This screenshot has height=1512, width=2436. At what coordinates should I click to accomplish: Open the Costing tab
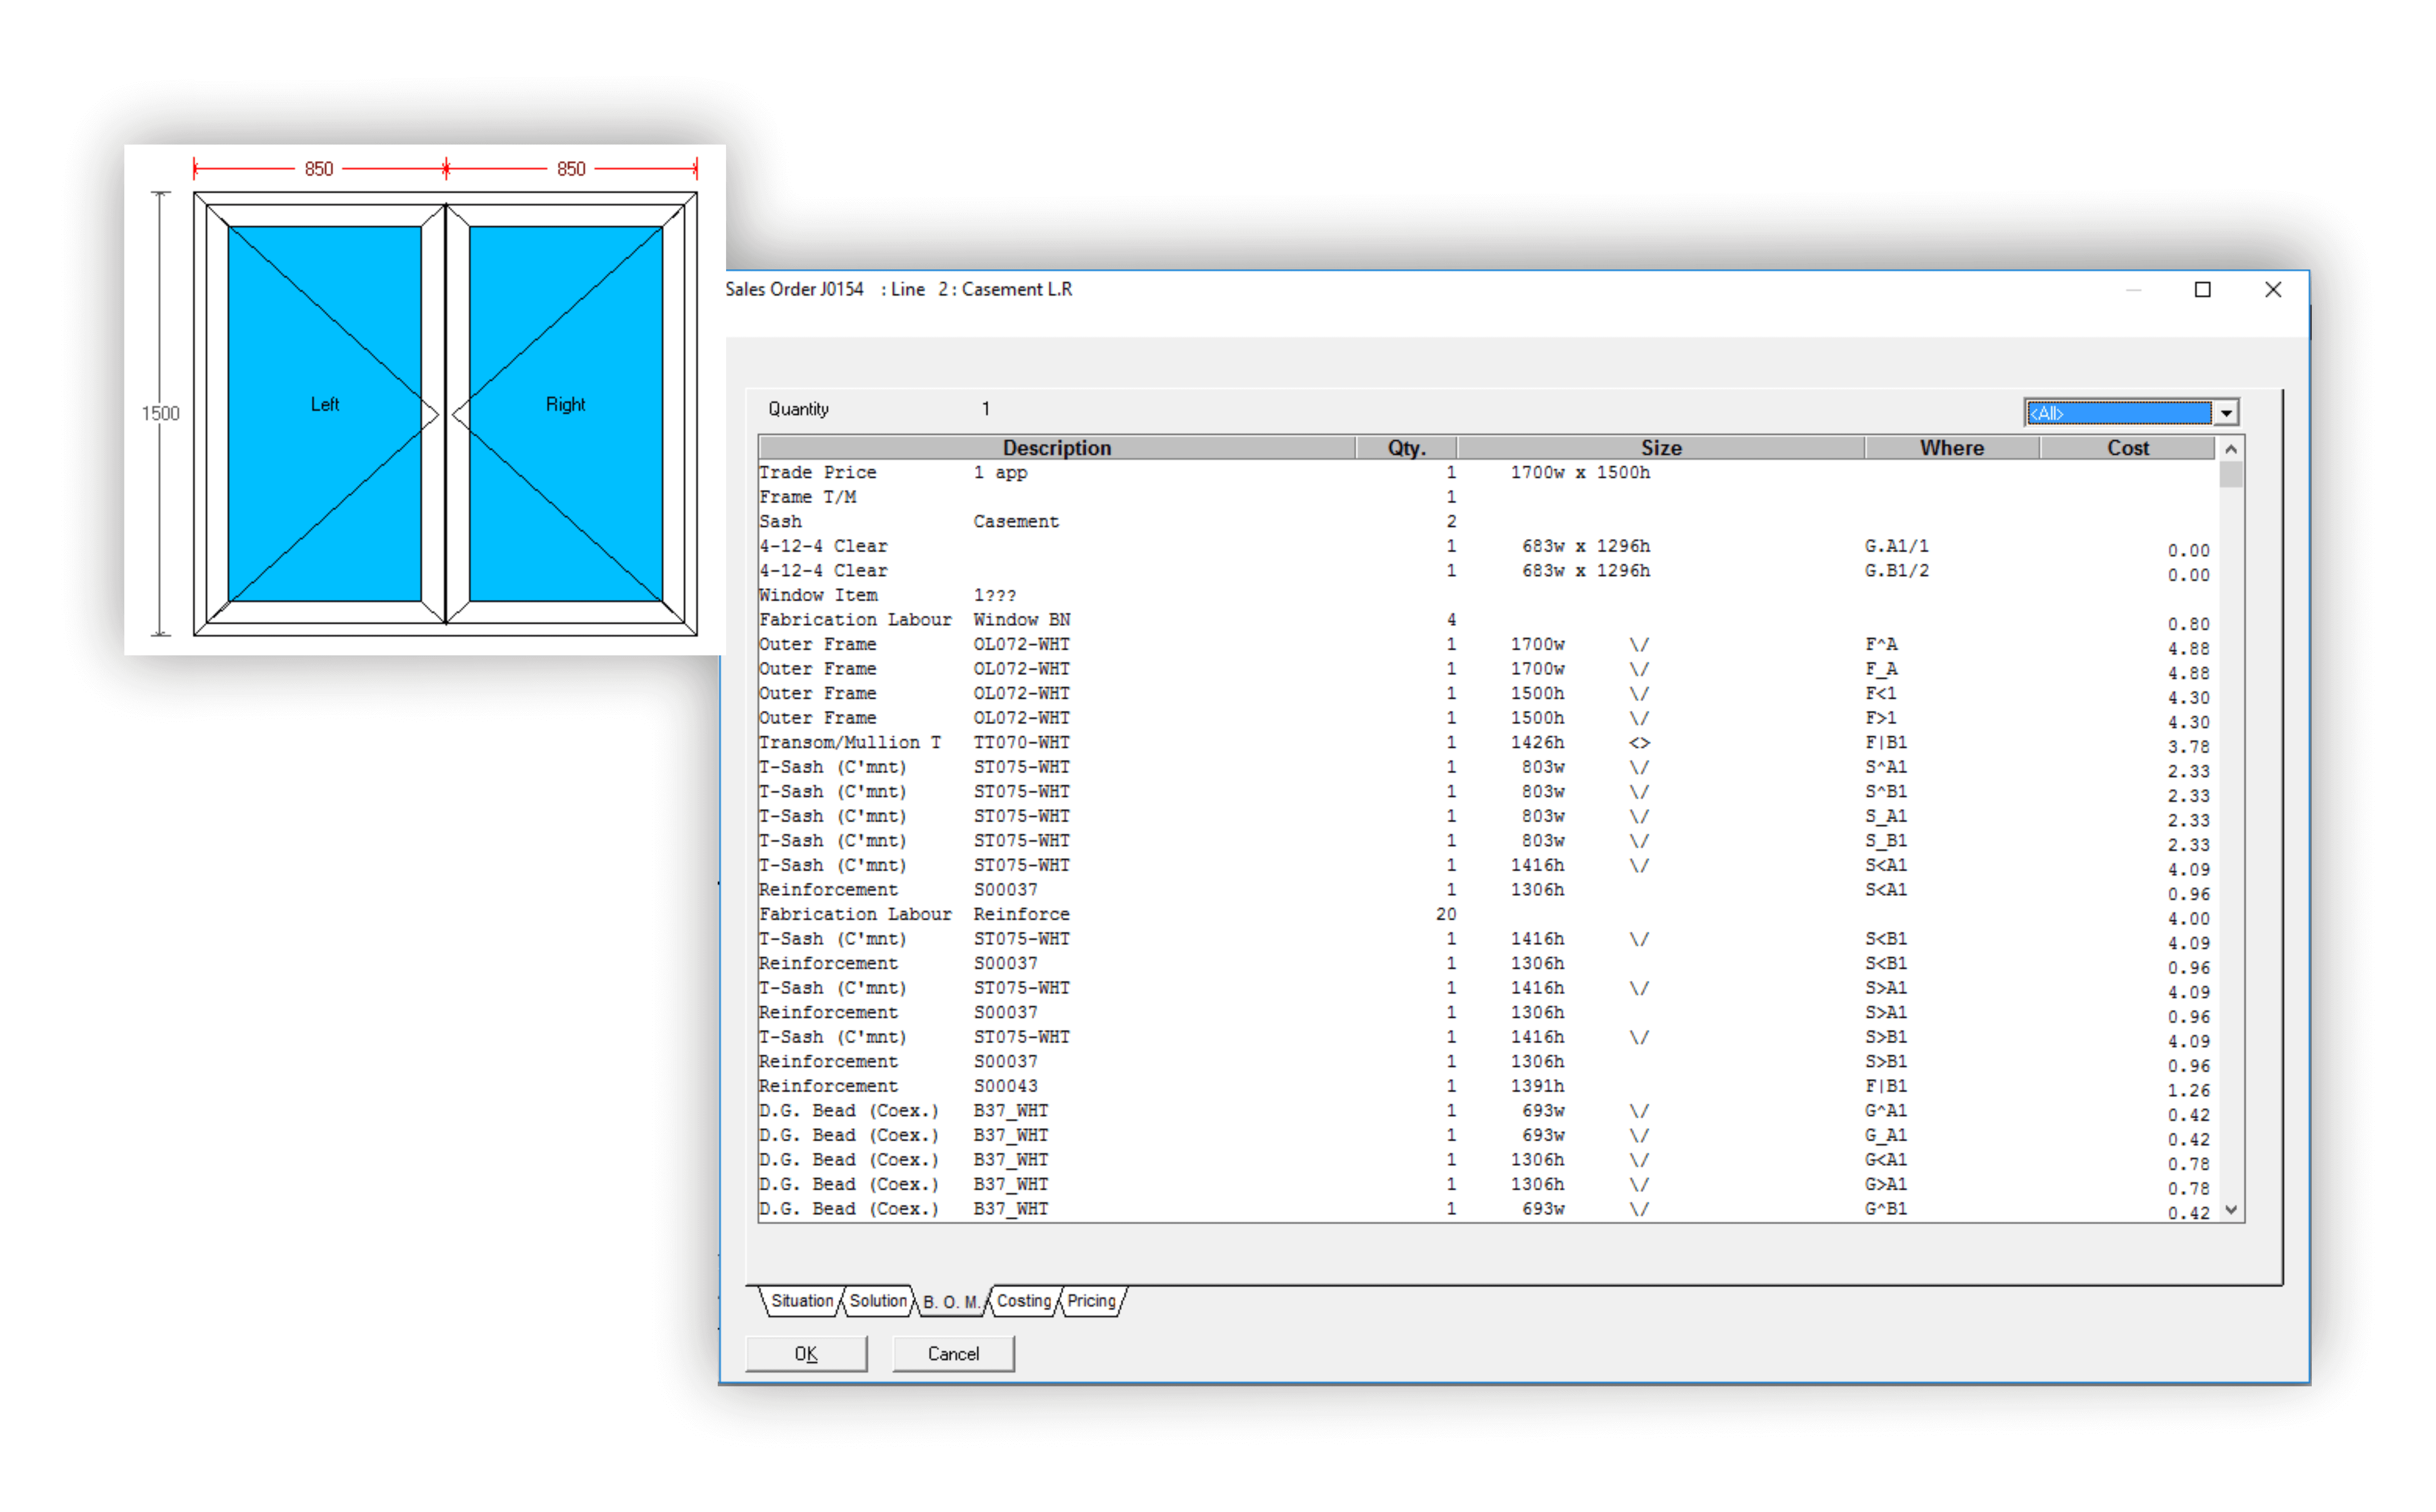(1024, 1301)
